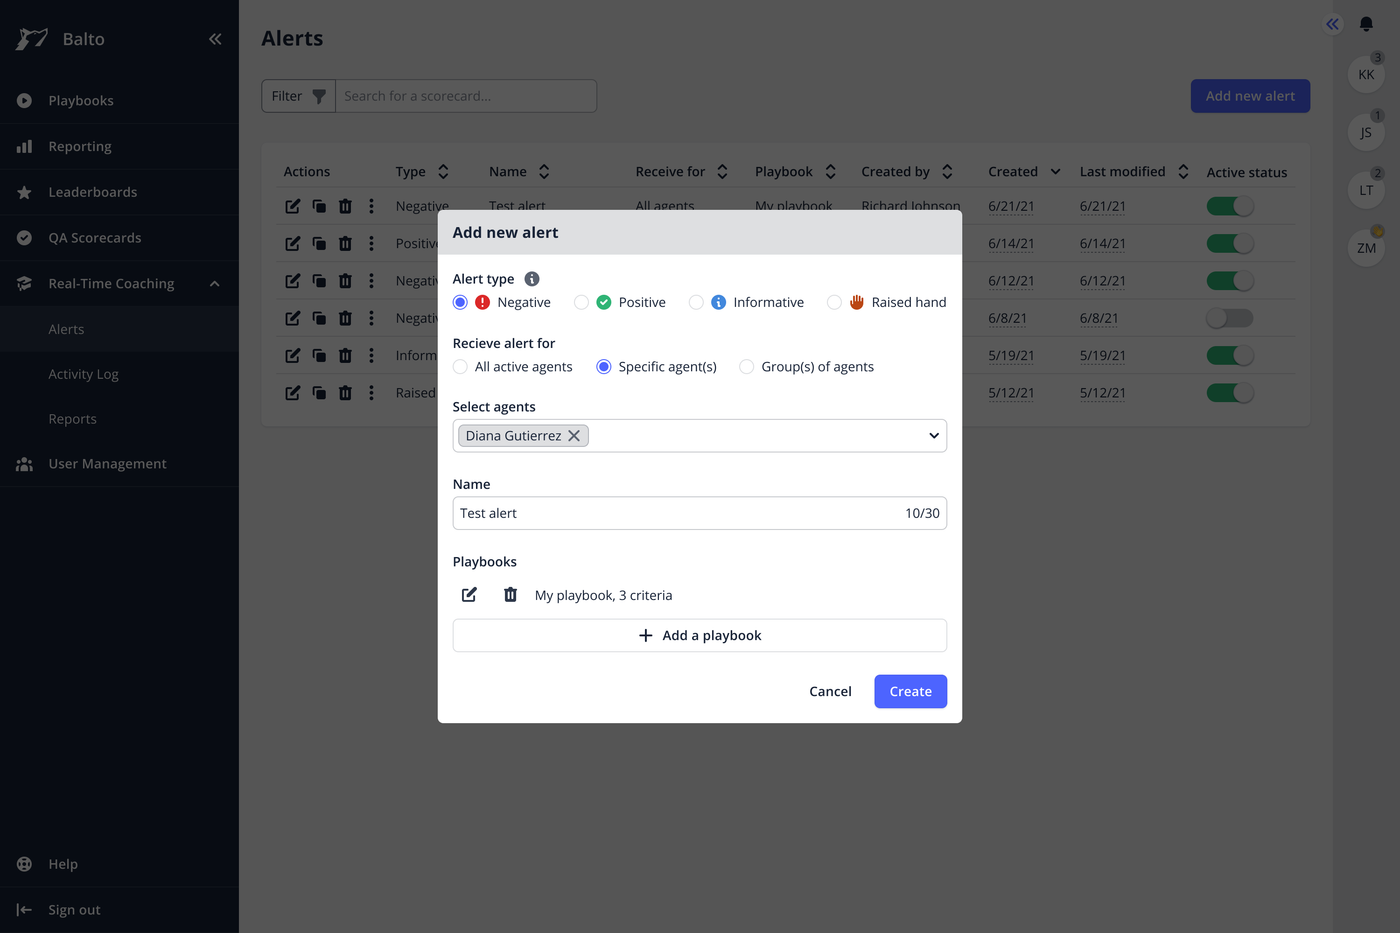This screenshot has width=1400, height=933.
Task: Collapse the Real-Time Coaching section
Action: (214, 283)
